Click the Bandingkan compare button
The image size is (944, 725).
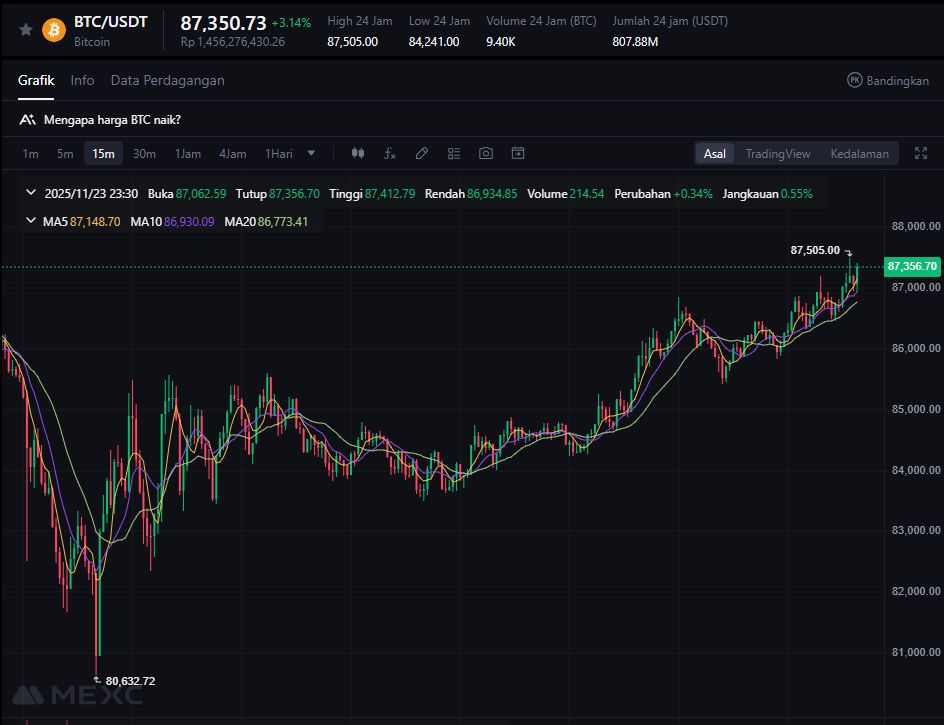point(888,80)
